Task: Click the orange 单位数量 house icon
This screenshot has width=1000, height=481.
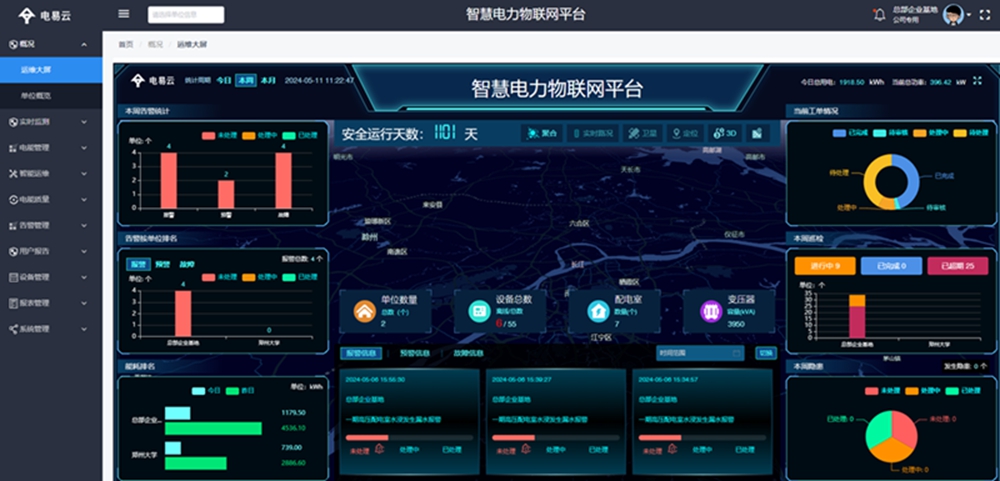Action: coord(361,311)
